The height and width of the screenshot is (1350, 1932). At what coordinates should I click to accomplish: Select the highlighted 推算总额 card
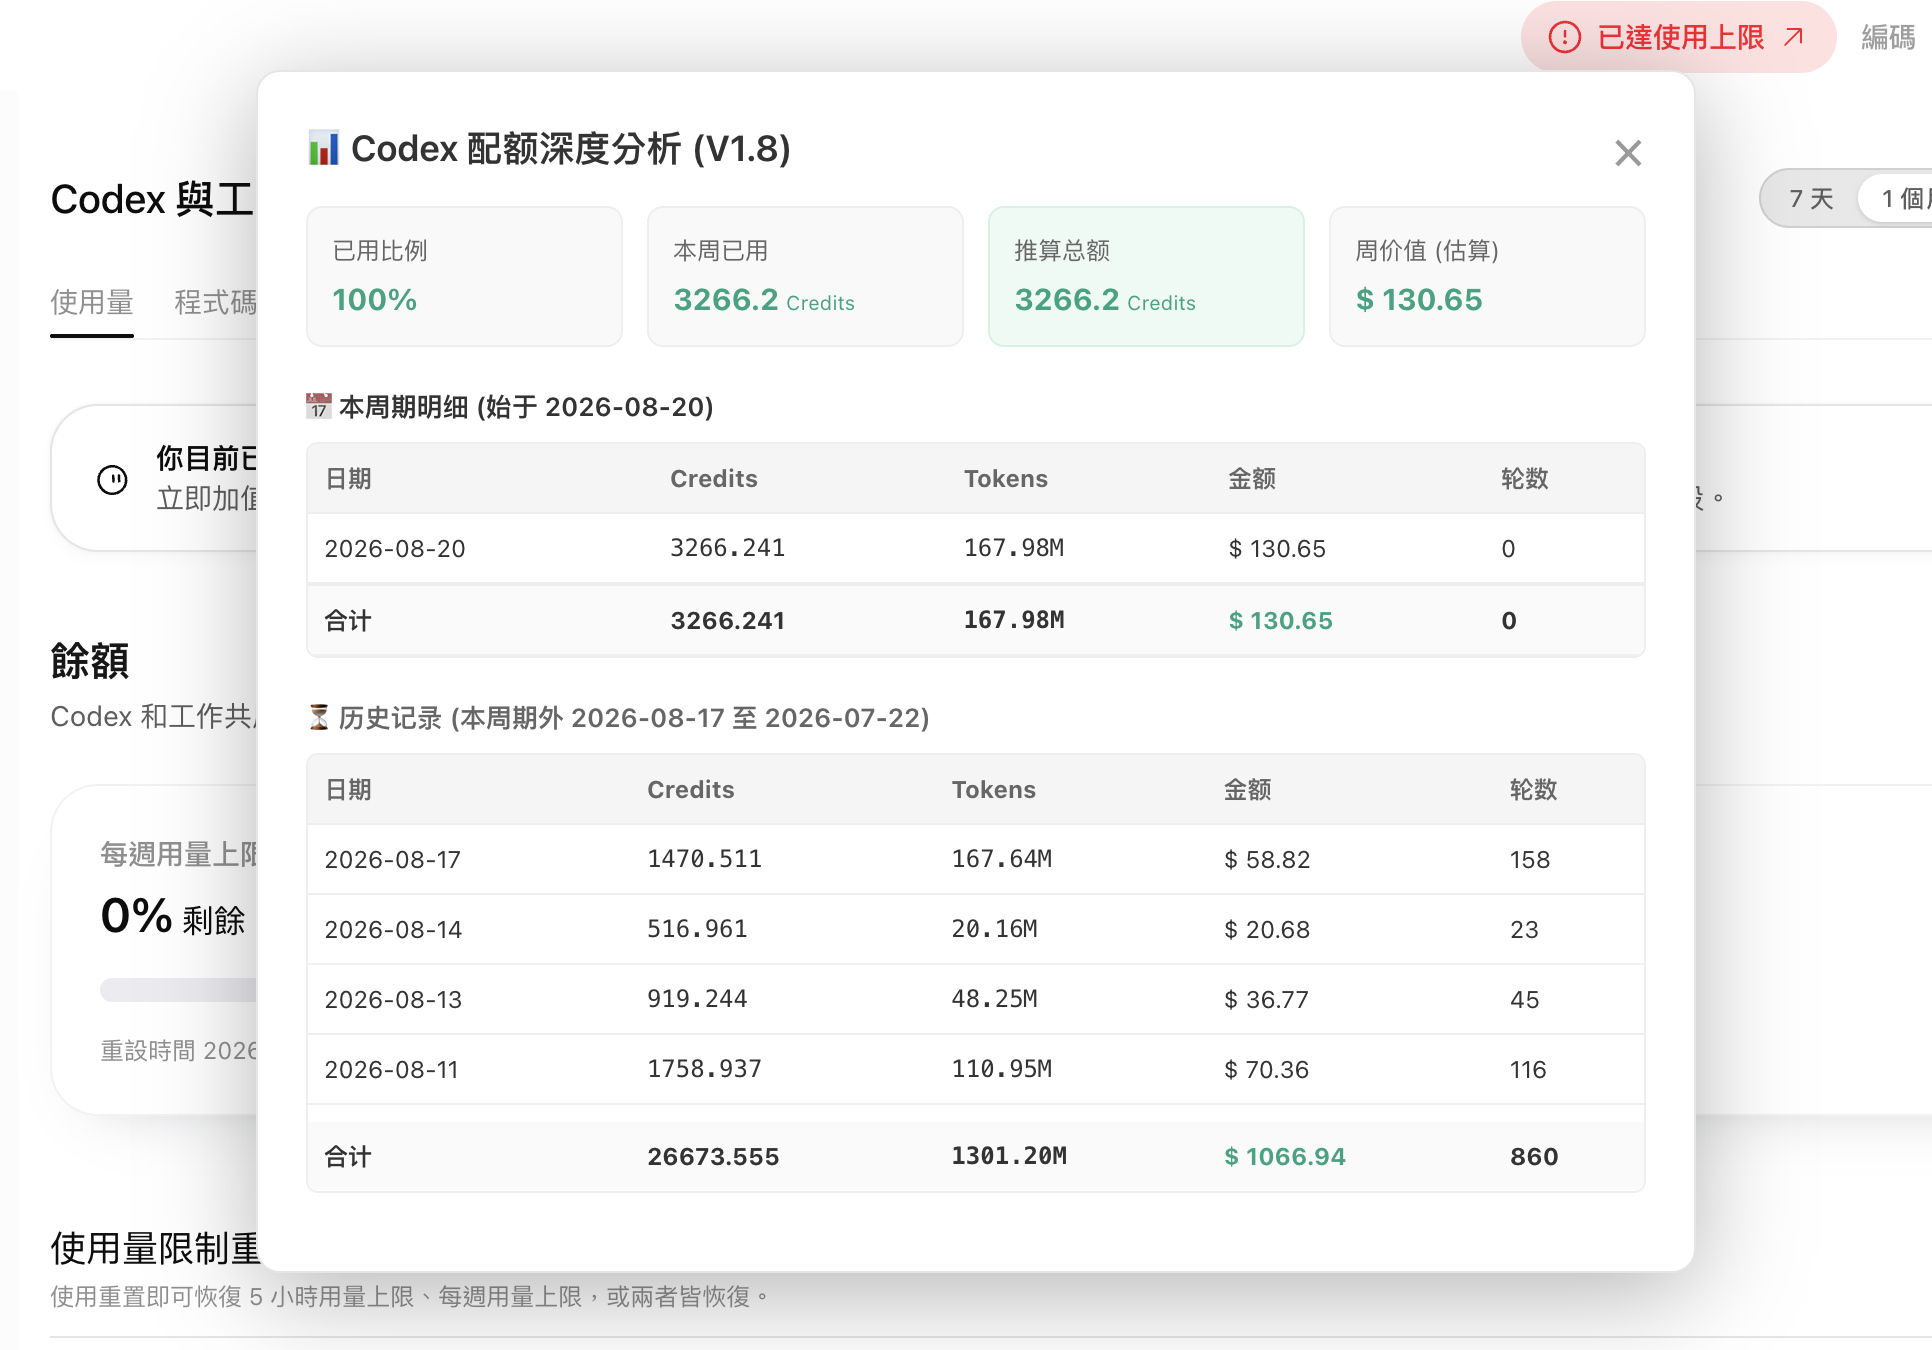1146,276
